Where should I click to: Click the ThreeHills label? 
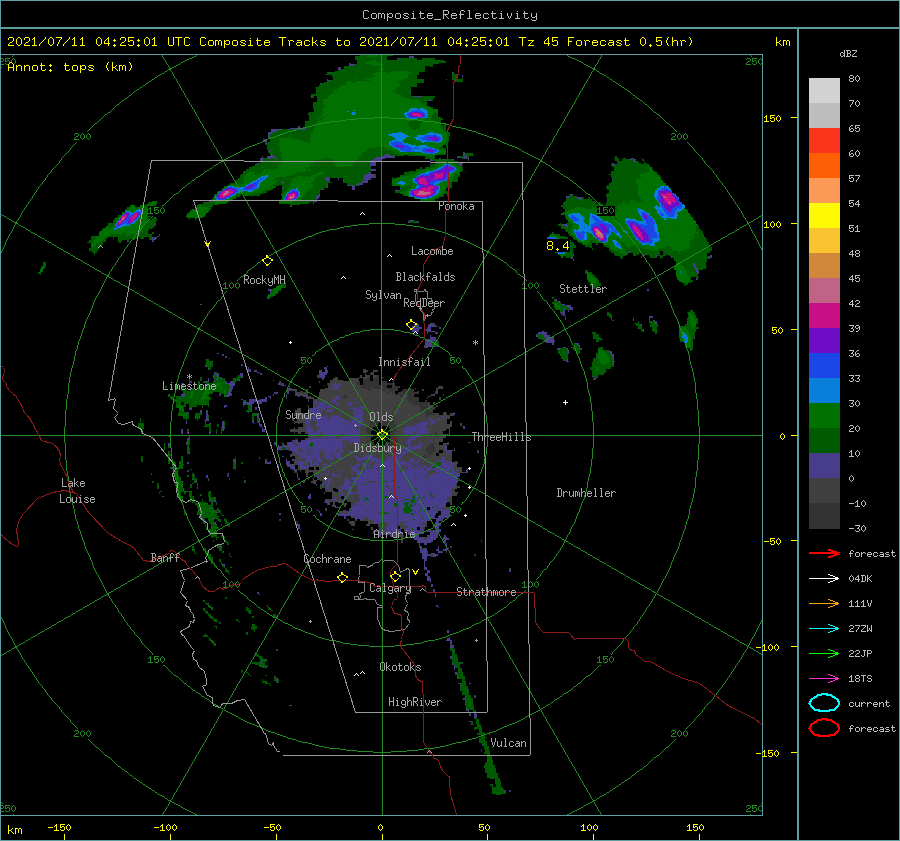click(x=501, y=437)
